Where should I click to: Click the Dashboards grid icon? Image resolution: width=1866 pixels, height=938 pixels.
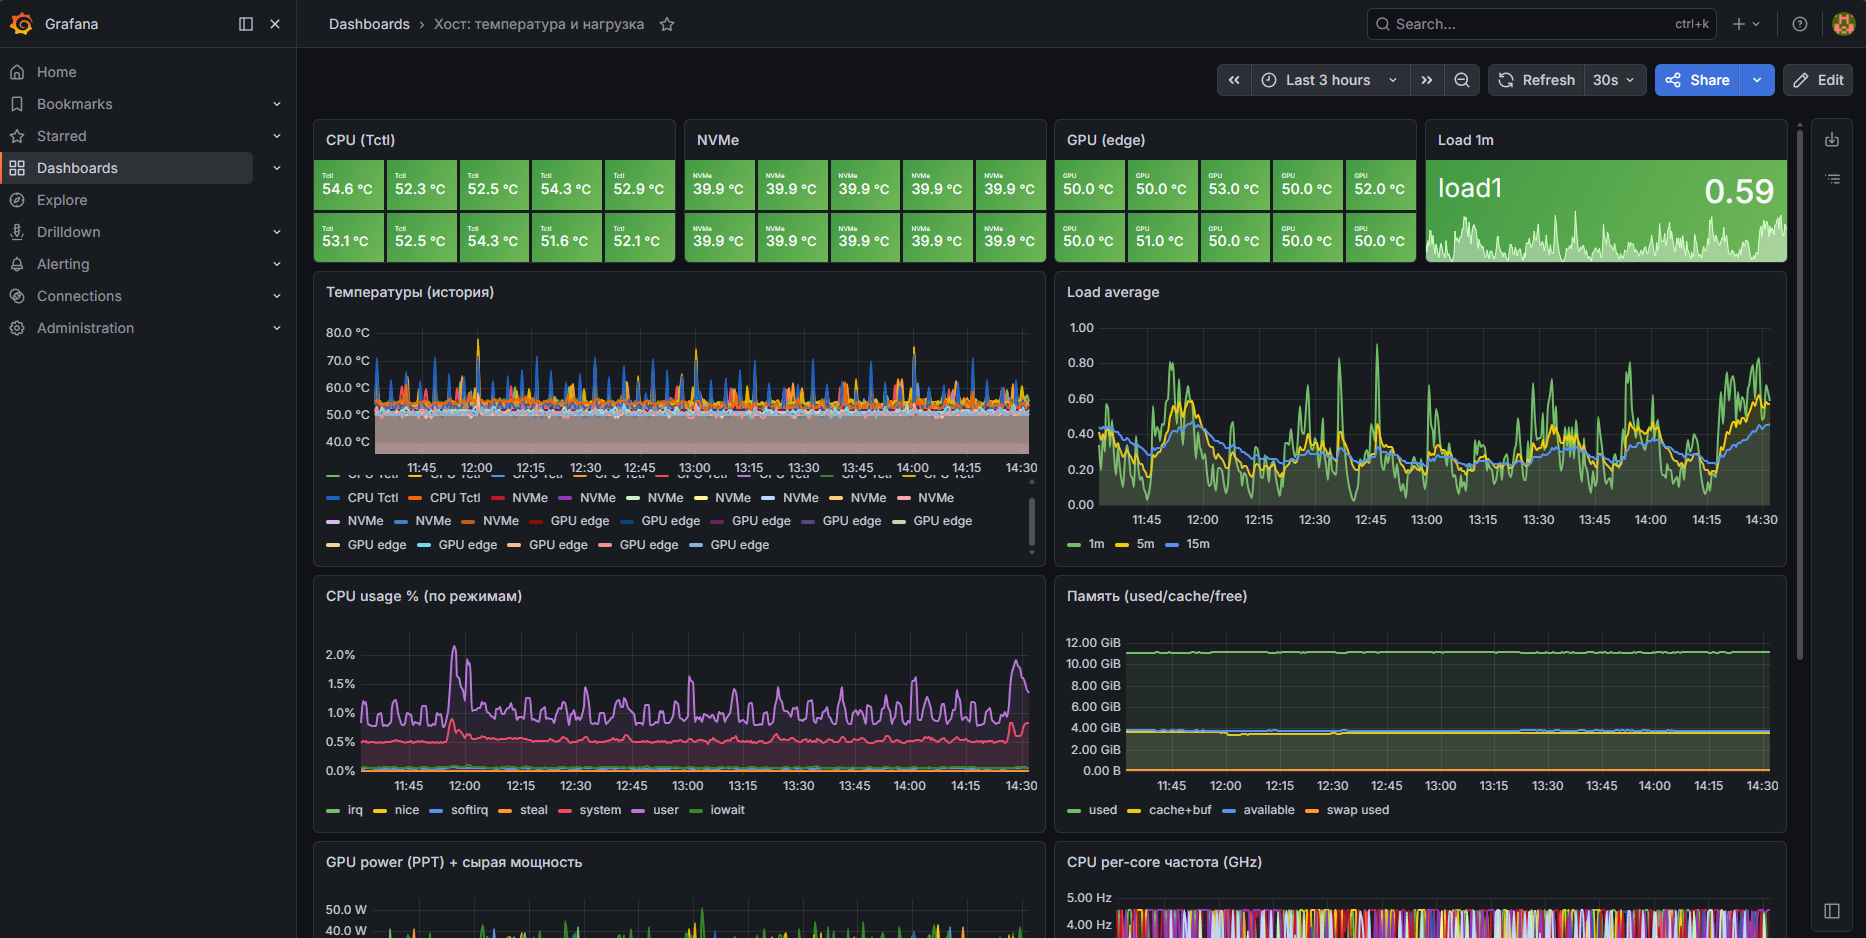tap(17, 168)
